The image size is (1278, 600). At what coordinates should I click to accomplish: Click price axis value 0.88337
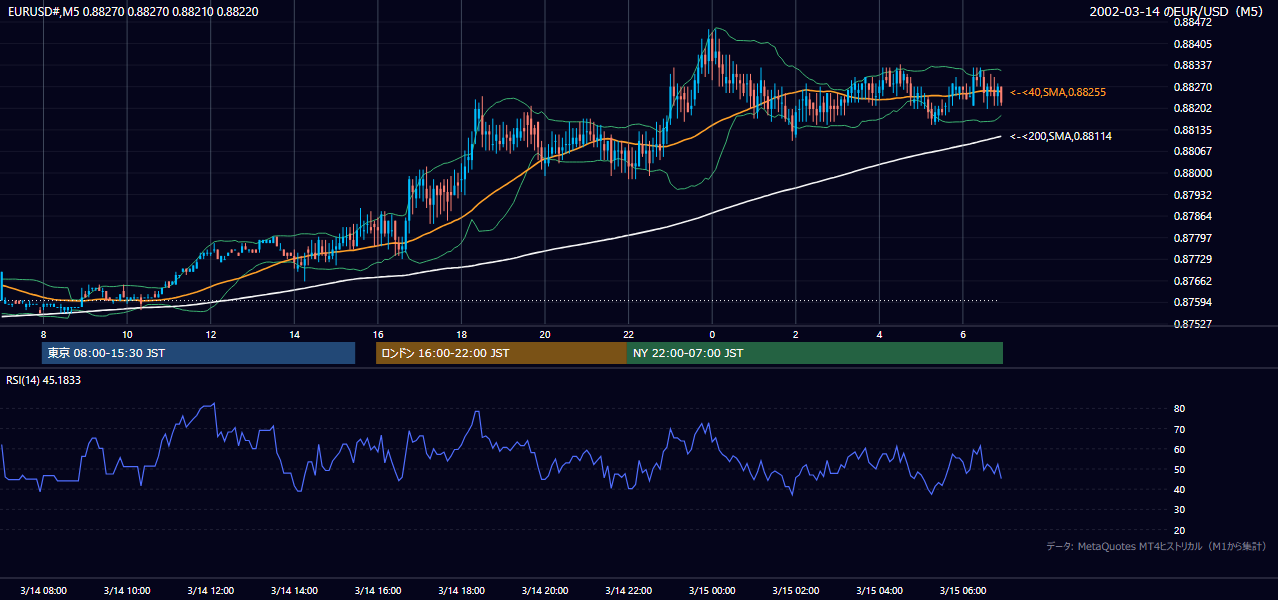[x=1192, y=65]
